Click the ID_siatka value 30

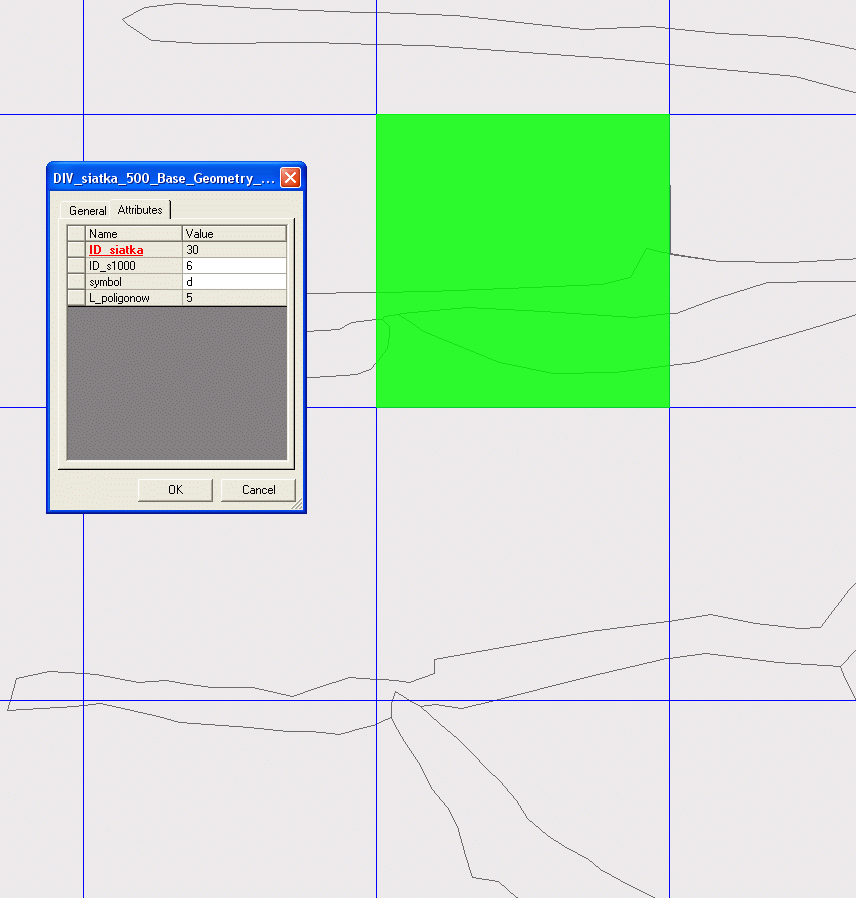click(x=235, y=250)
